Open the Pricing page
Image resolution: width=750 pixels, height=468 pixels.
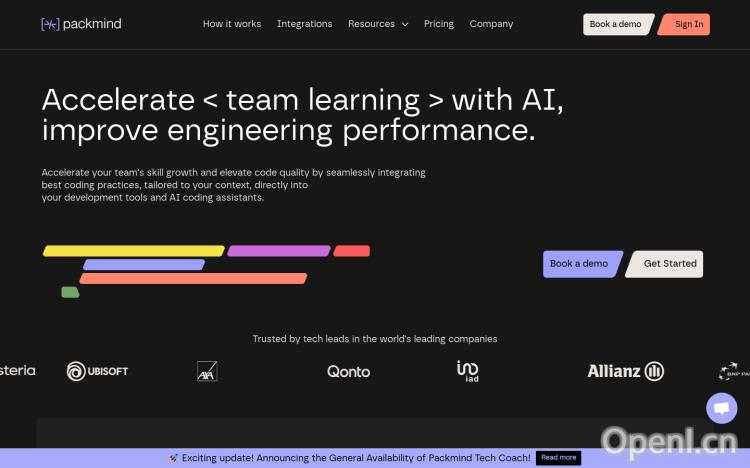[x=439, y=24]
